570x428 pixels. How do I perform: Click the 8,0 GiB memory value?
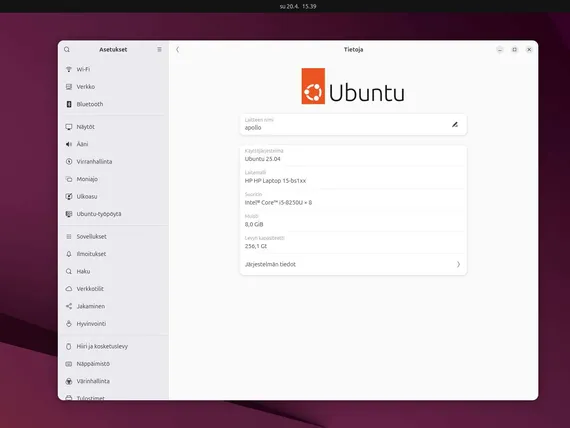click(x=254, y=224)
